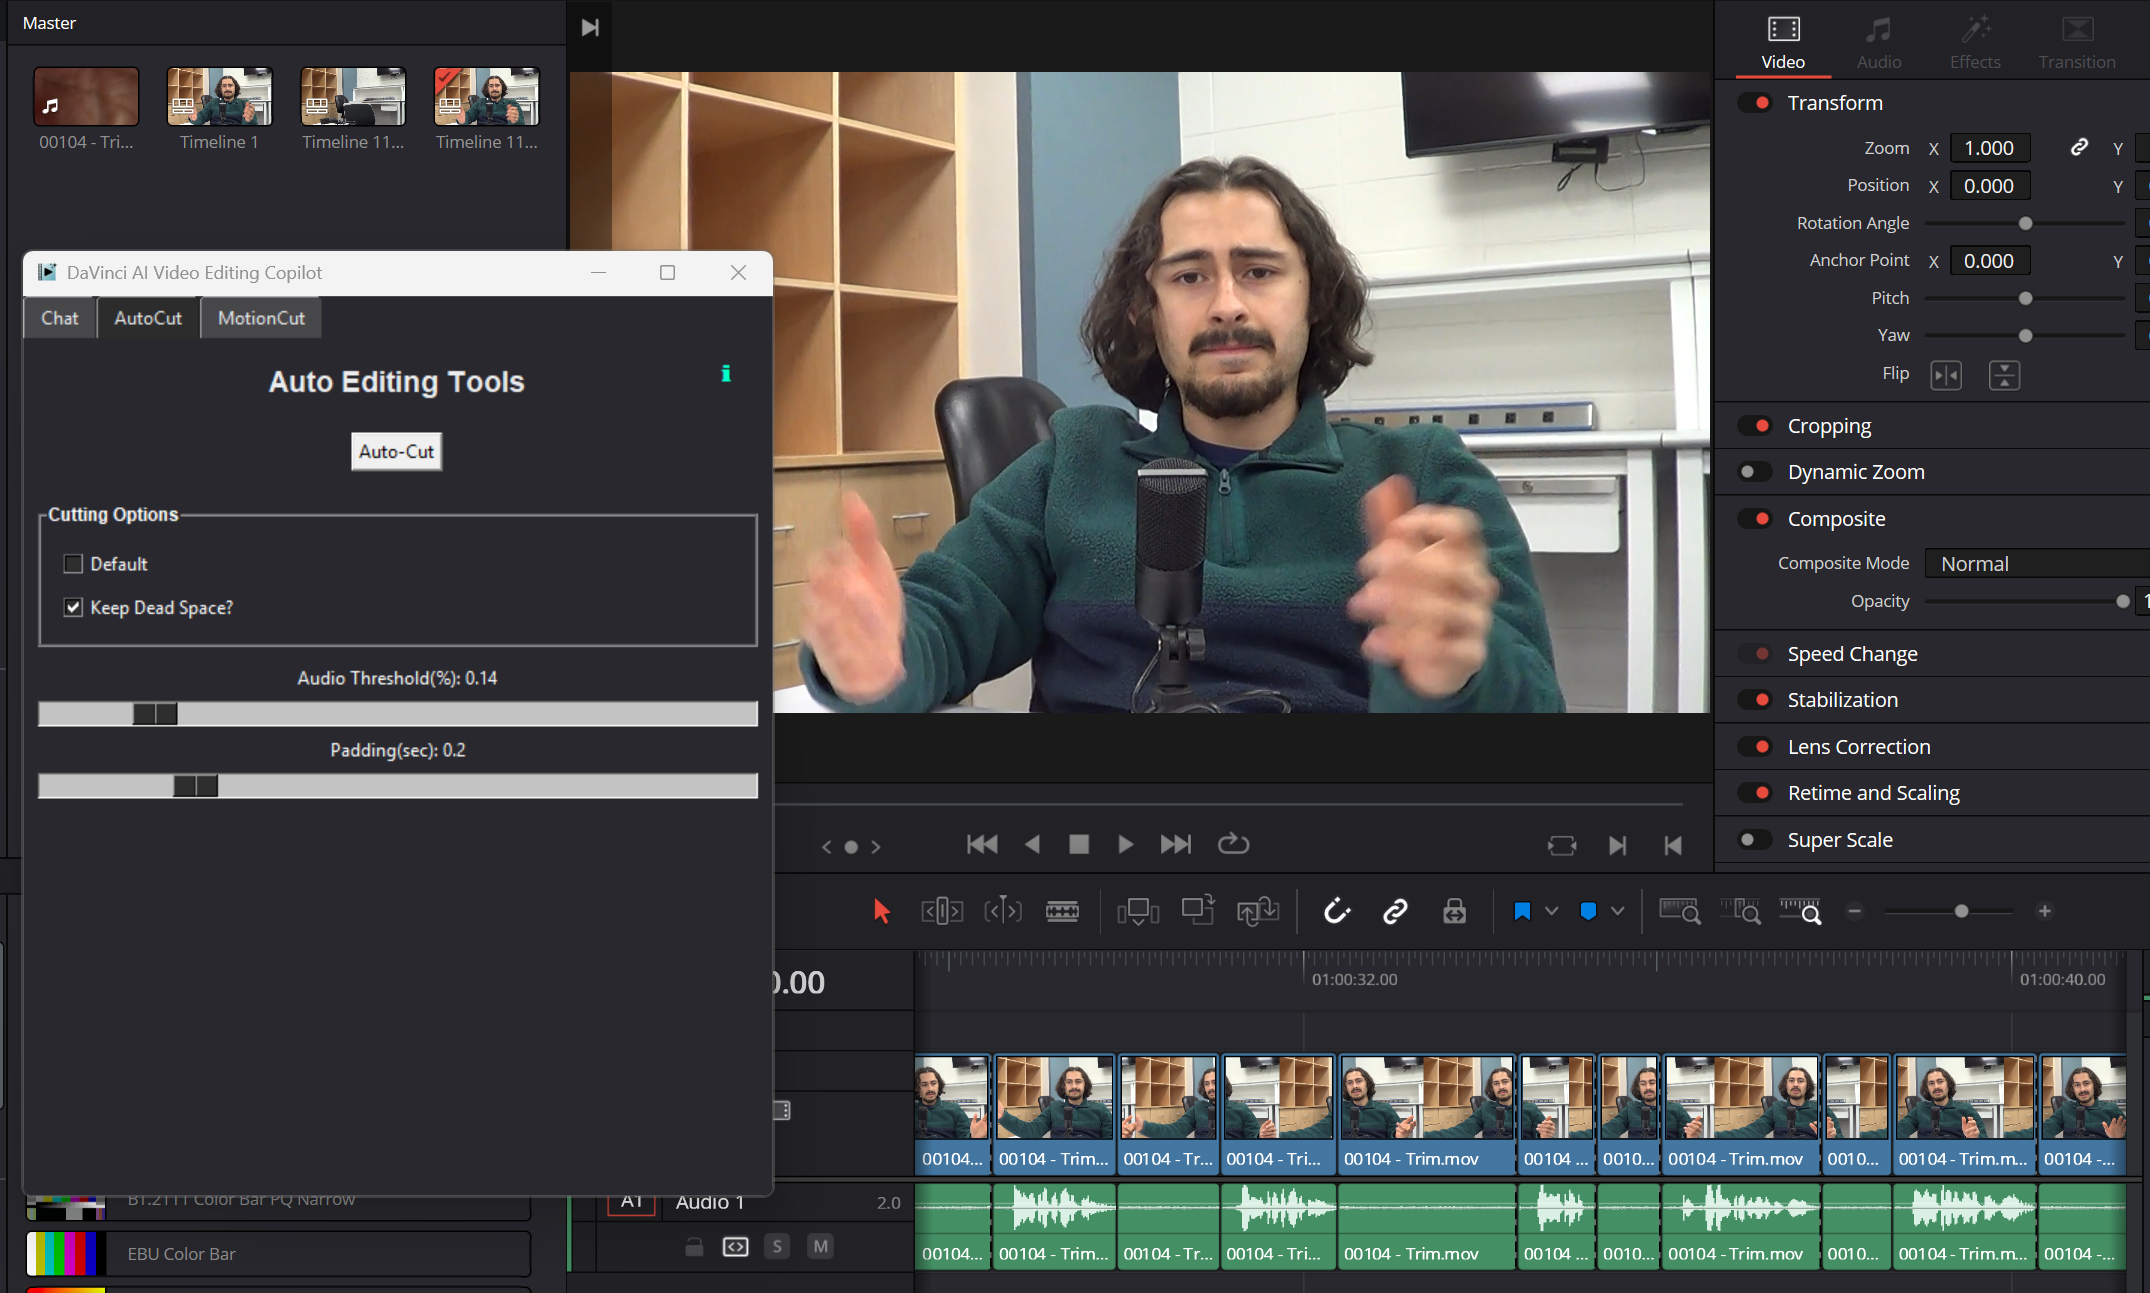Uncheck Keep Dead Space checkbox
Image resolution: width=2150 pixels, height=1293 pixels.
coord(73,608)
